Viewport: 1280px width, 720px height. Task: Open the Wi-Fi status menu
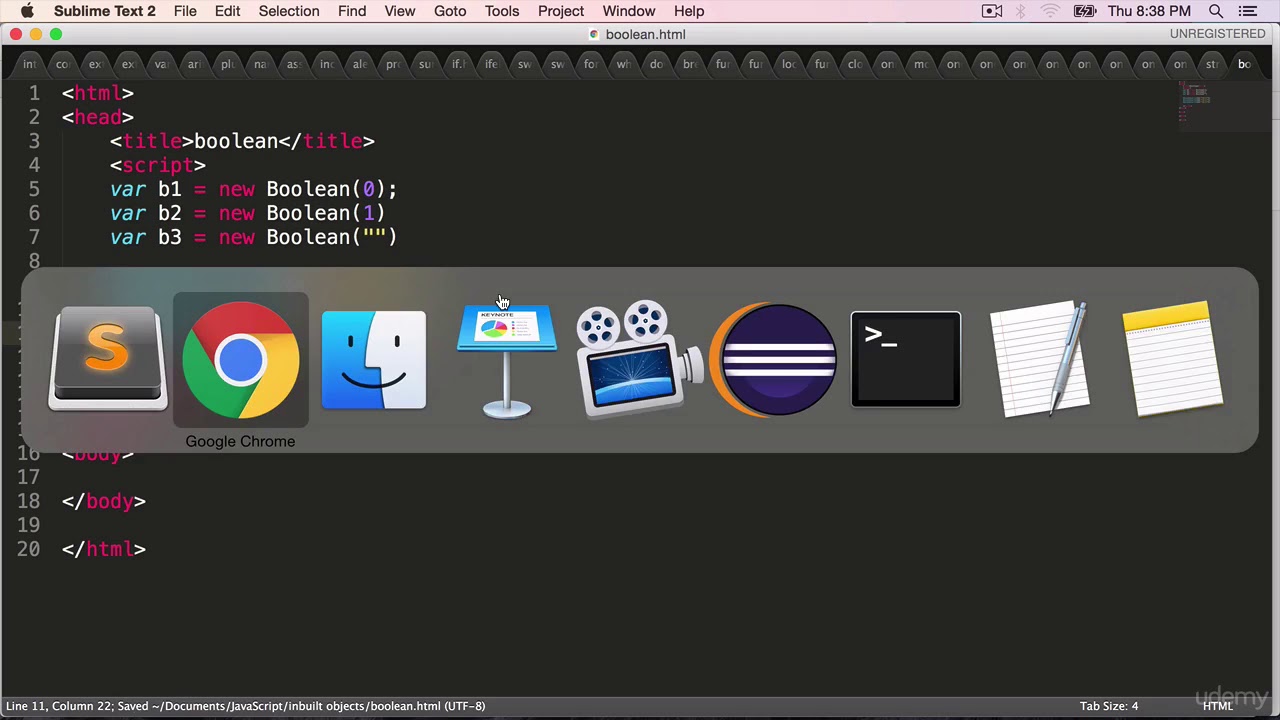pyautogui.click(x=1050, y=11)
